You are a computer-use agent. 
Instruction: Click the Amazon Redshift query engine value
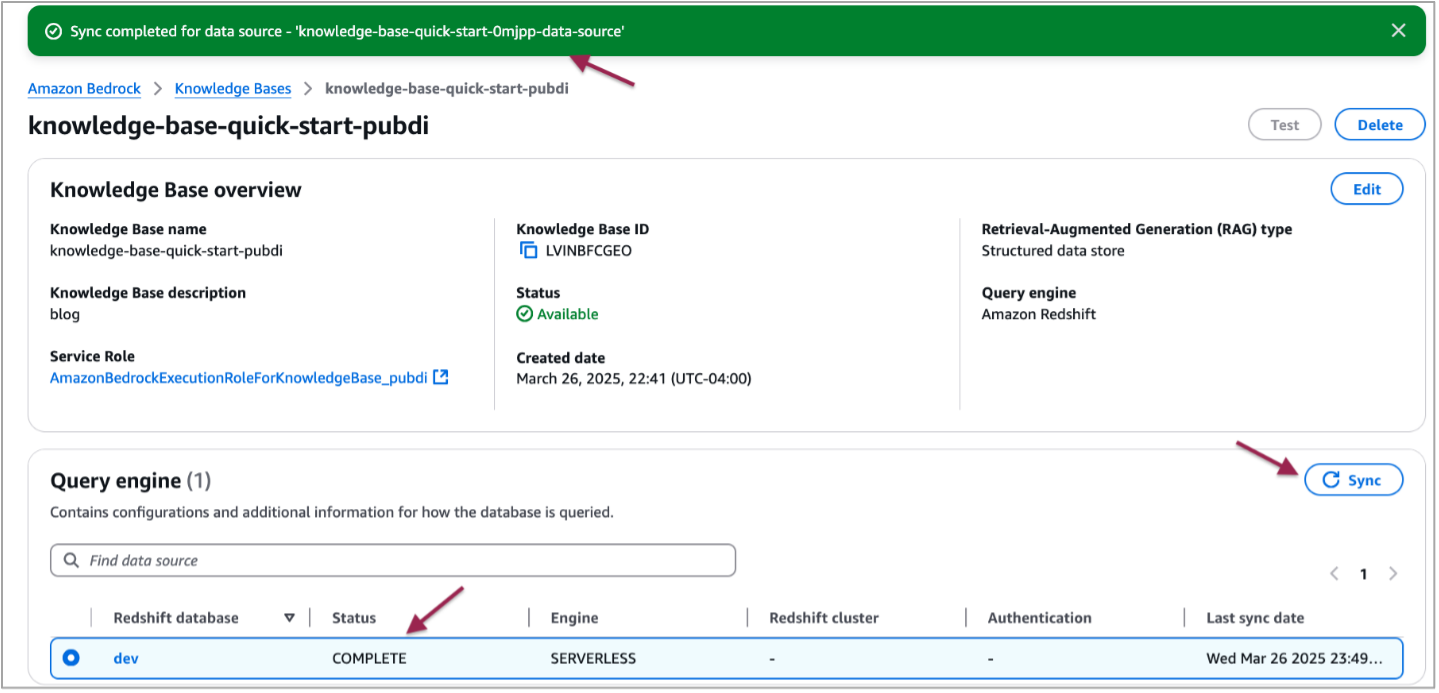(x=1039, y=314)
